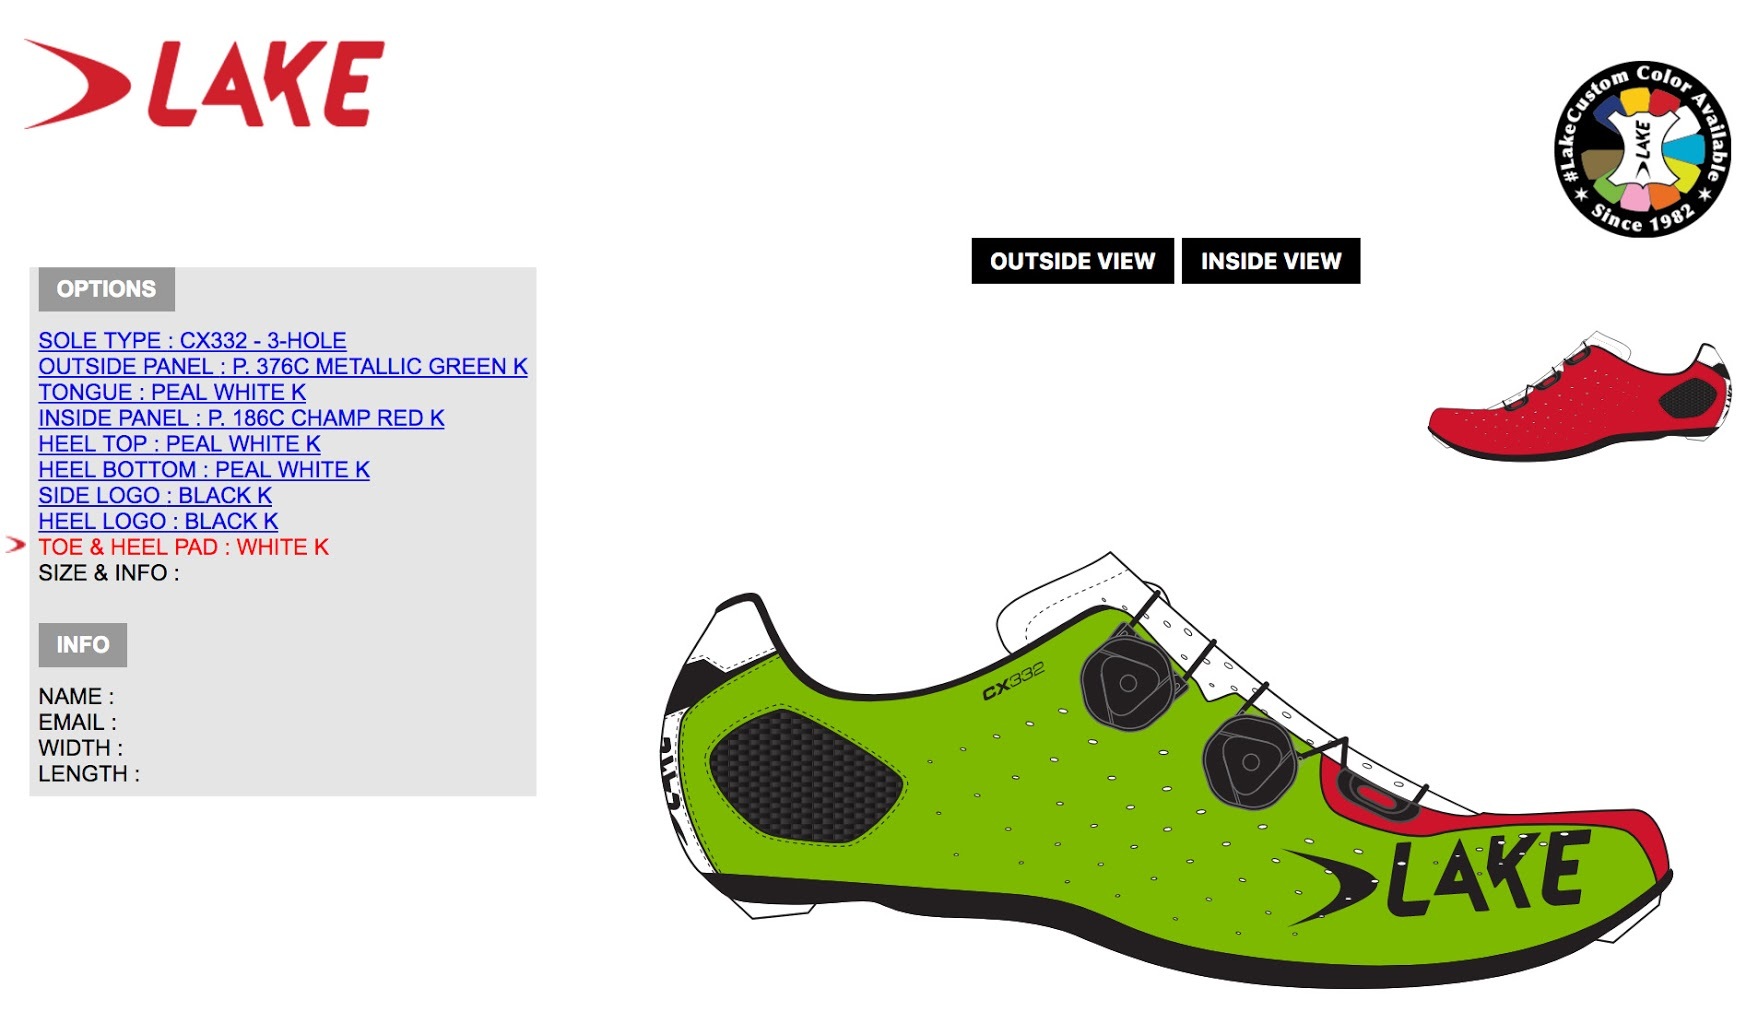The width and height of the screenshot is (1758, 1012).
Task: Click the upper BOA dial on the shoe
Action: tap(1130, 683)
